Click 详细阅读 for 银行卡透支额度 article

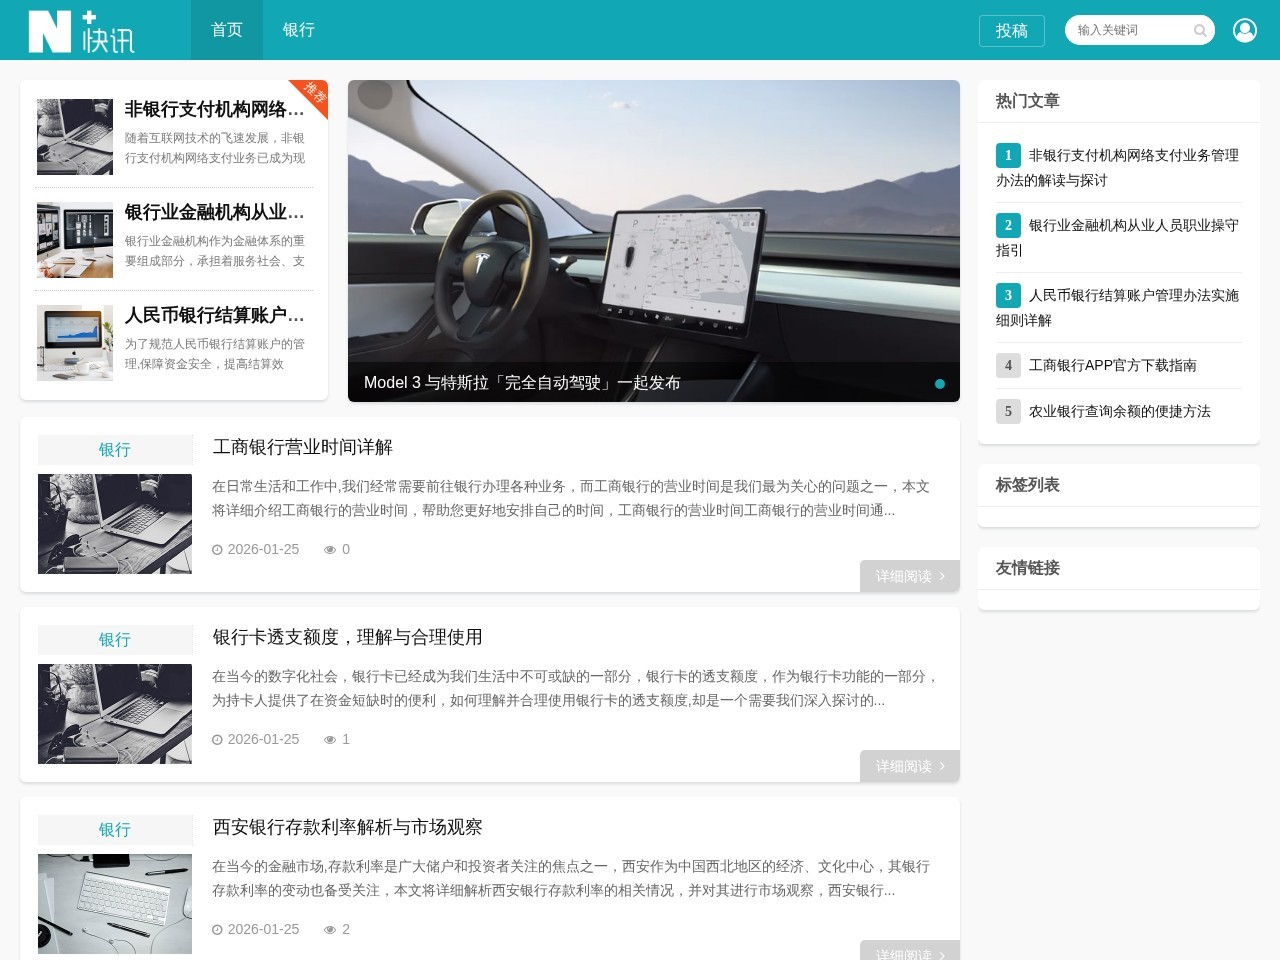coord(909,766)
